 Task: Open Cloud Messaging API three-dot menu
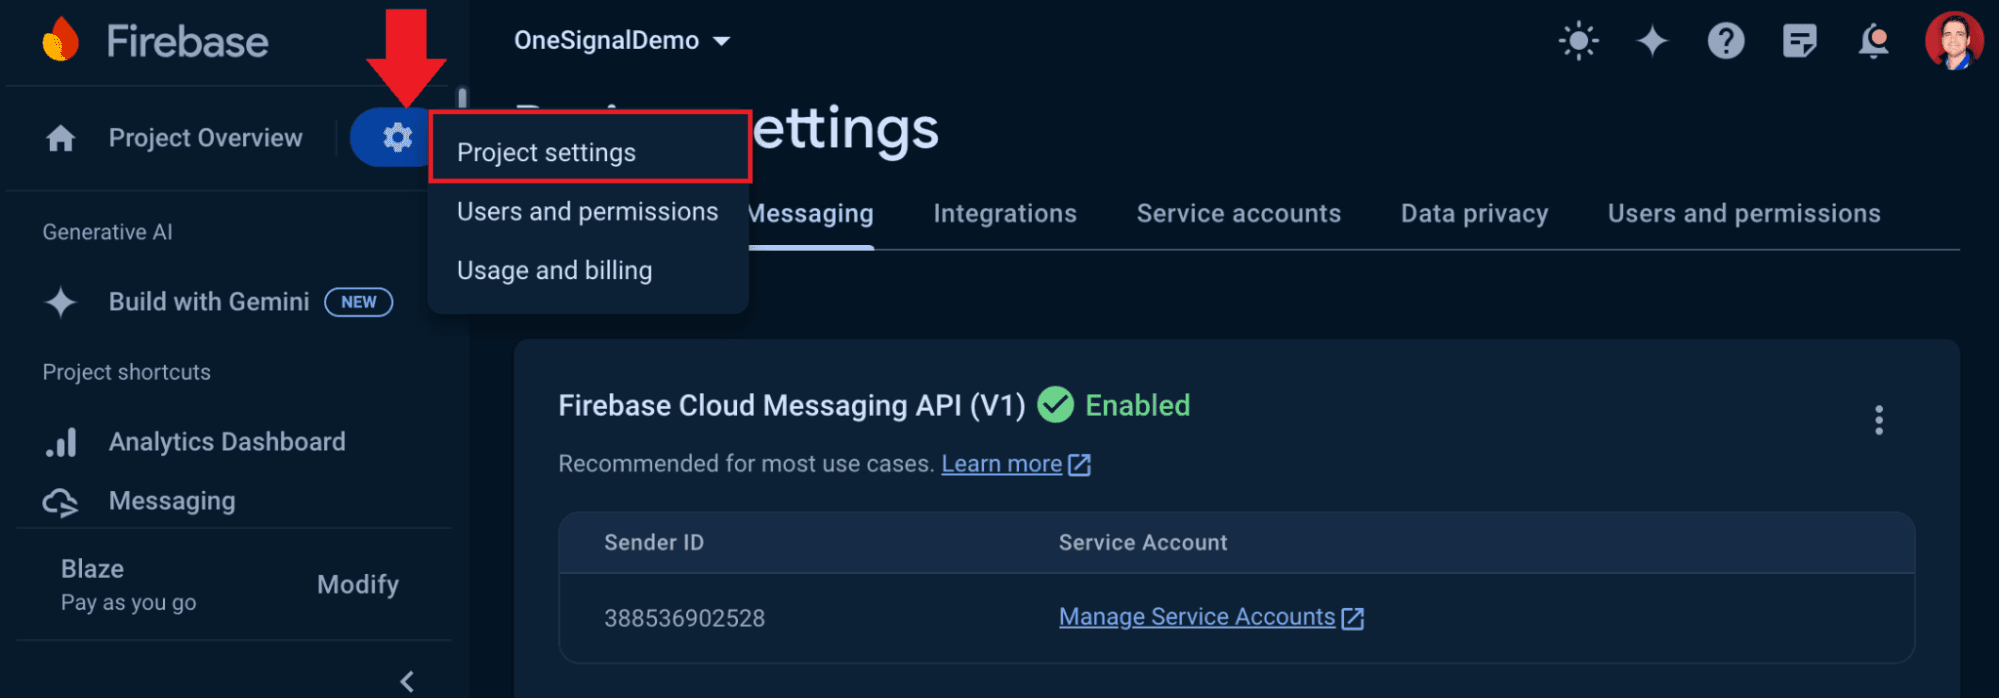[x=1878, y=420]
